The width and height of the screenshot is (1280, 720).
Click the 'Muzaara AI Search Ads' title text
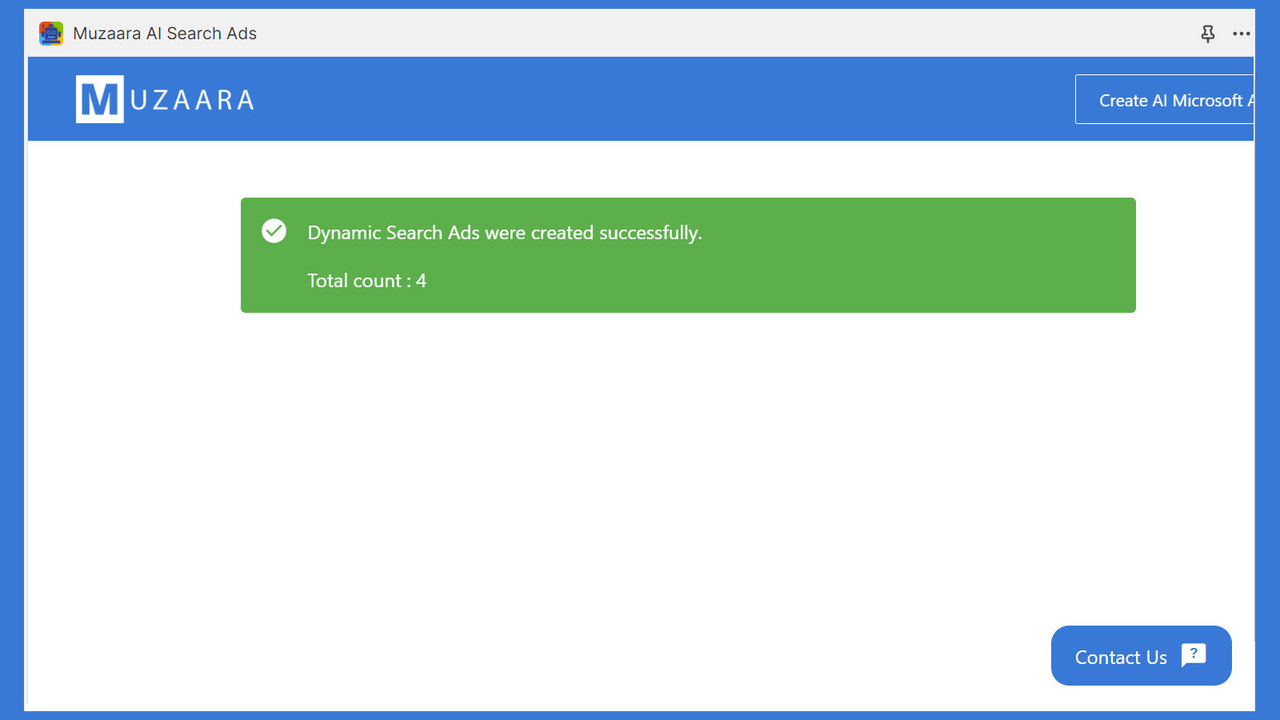(165, 33)
